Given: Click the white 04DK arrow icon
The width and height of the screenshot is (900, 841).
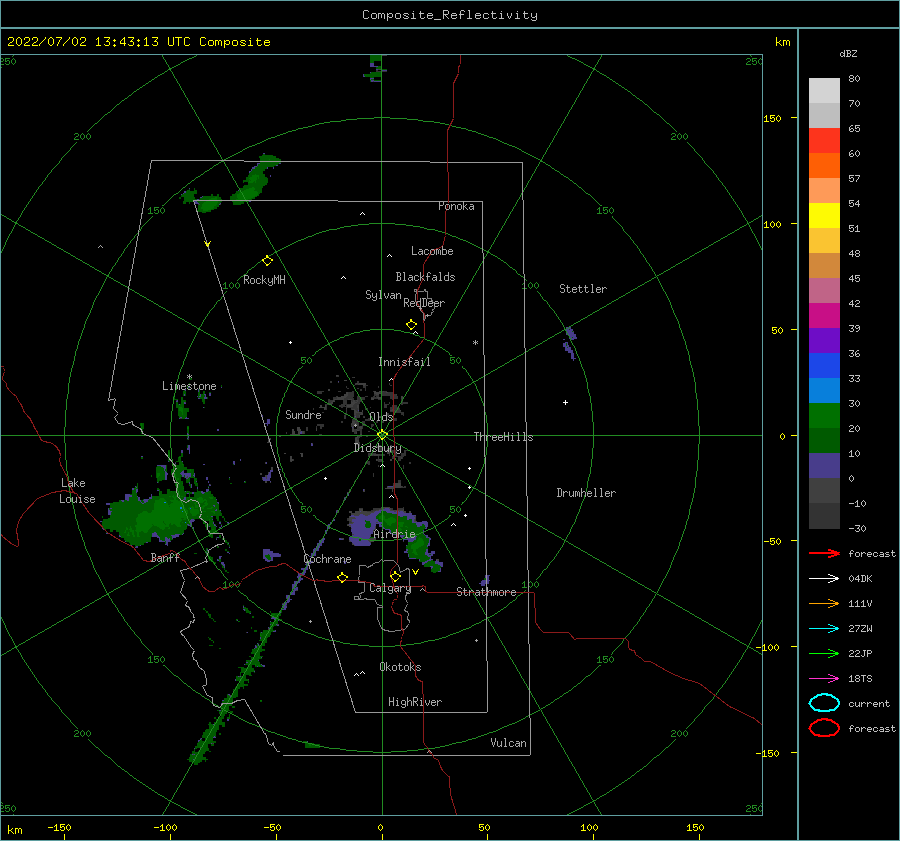Looking at the screenshot, I should (x=824, y=578).
